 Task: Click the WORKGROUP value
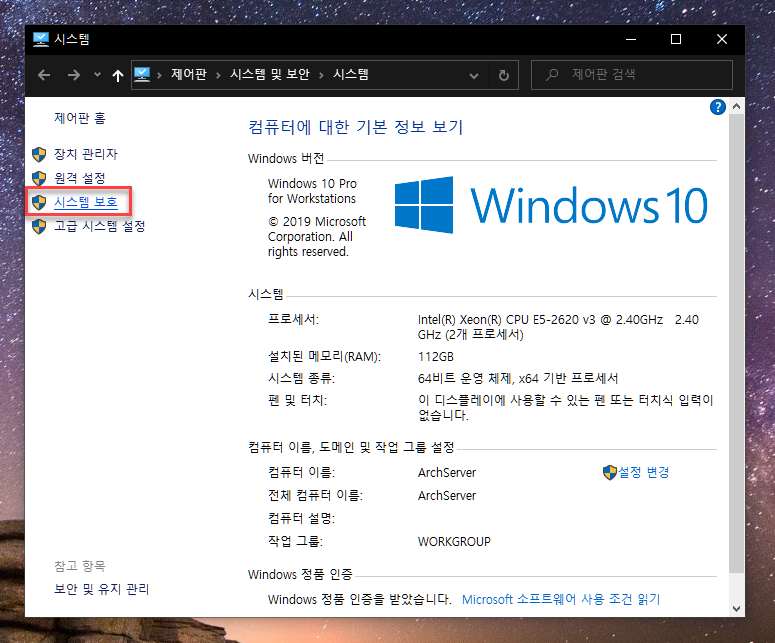click(x=454, y=542)
